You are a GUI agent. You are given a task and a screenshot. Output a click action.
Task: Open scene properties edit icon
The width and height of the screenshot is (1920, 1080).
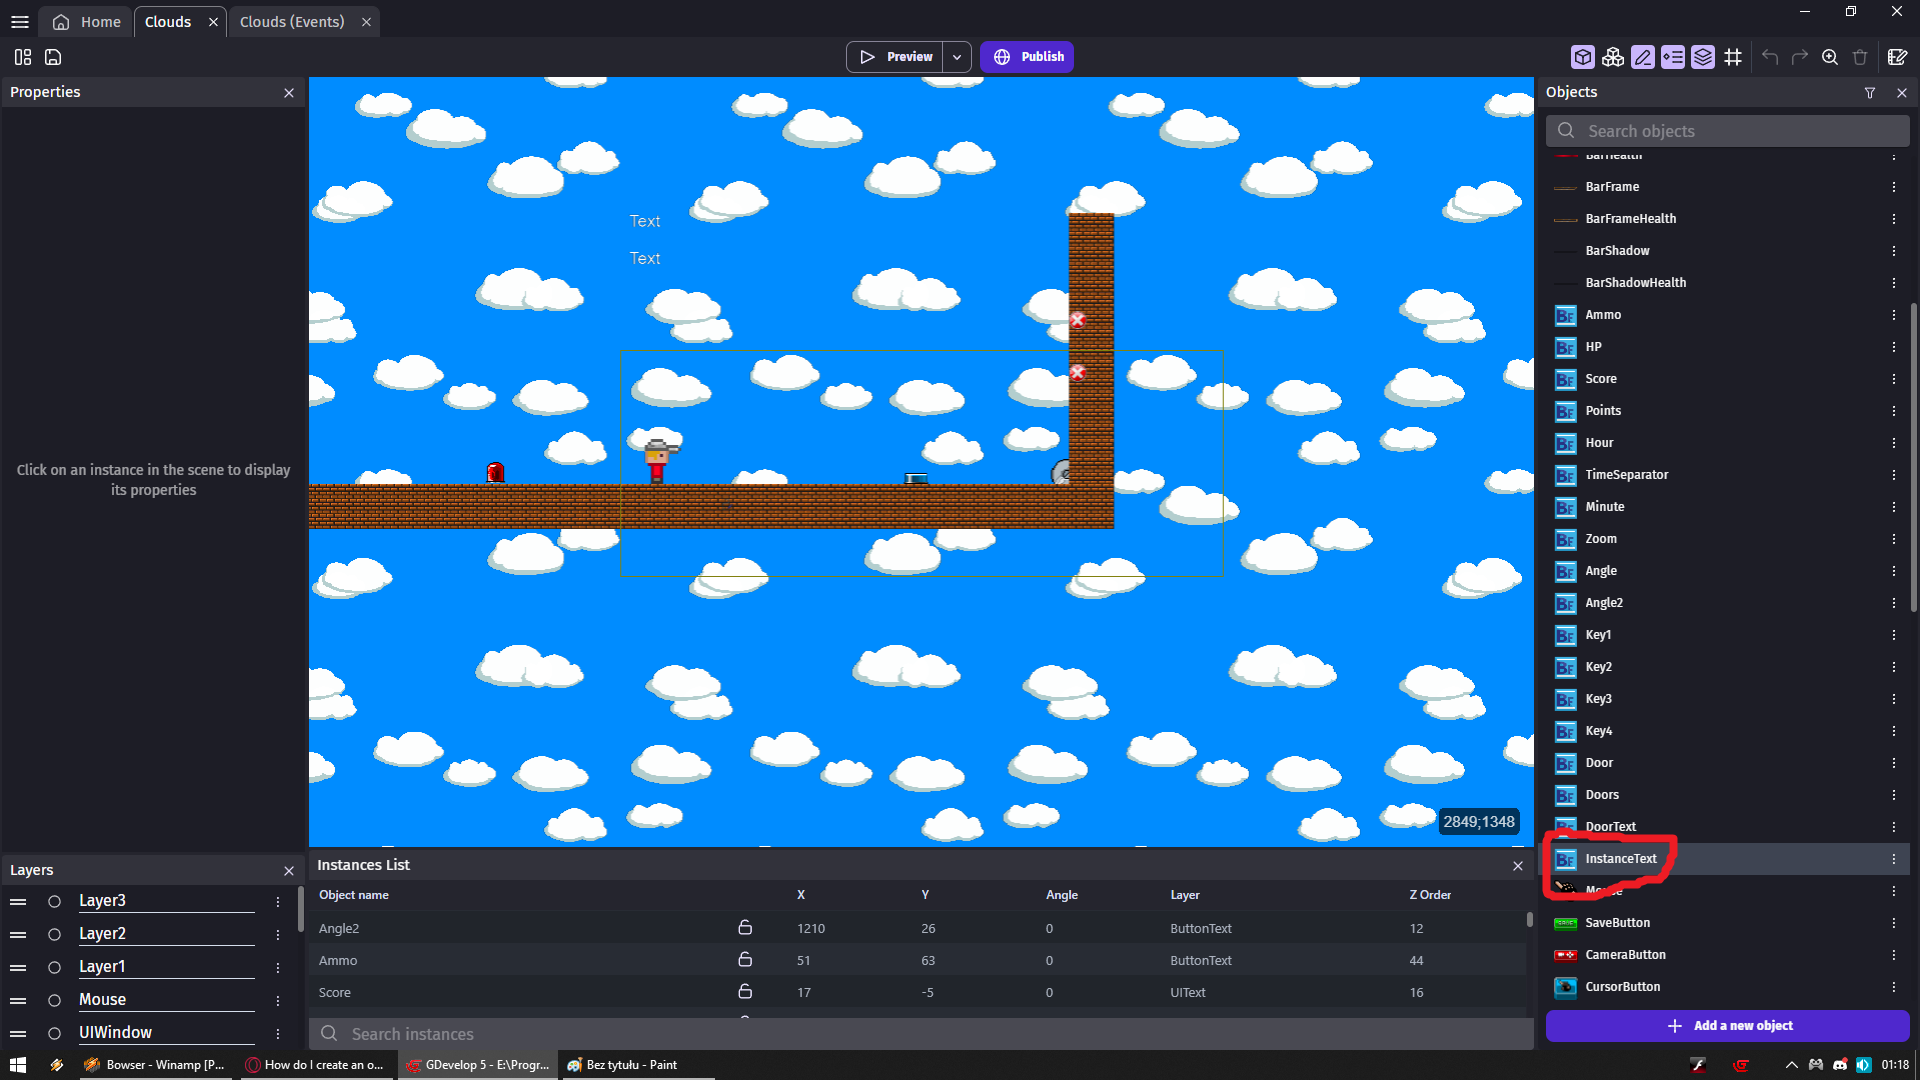(x=1897, y=57)
